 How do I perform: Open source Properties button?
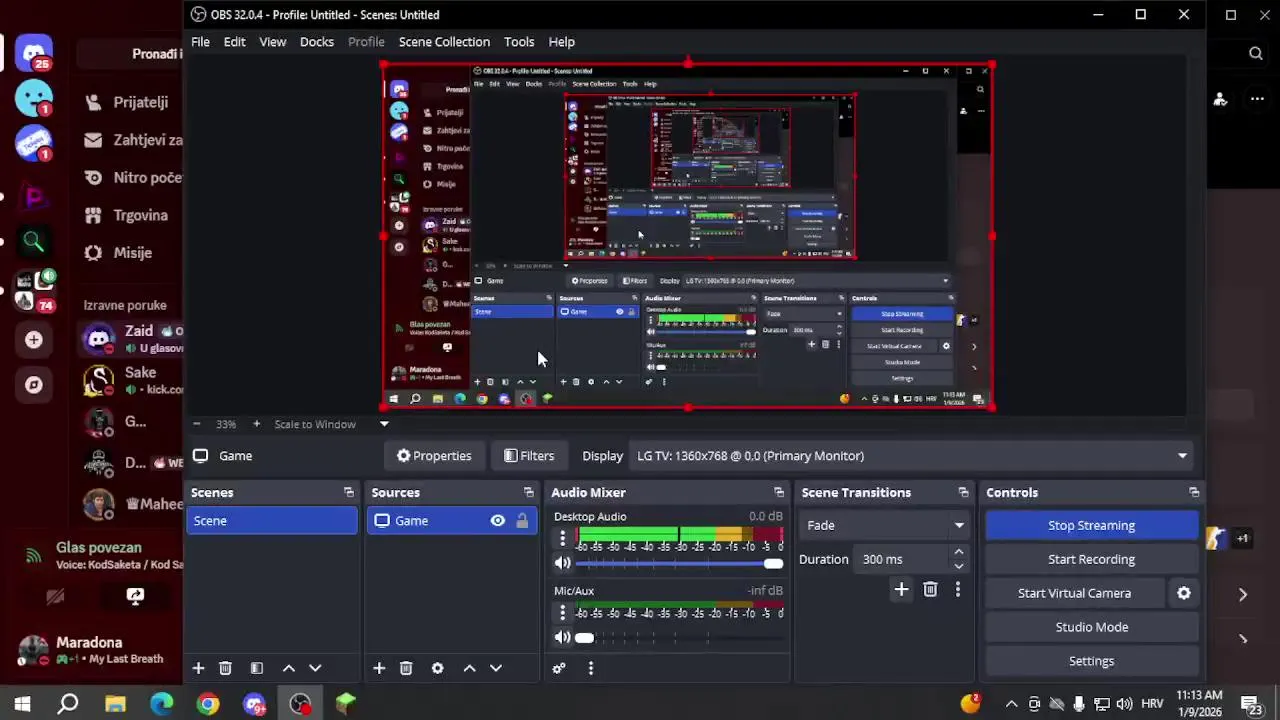(434, 456)
